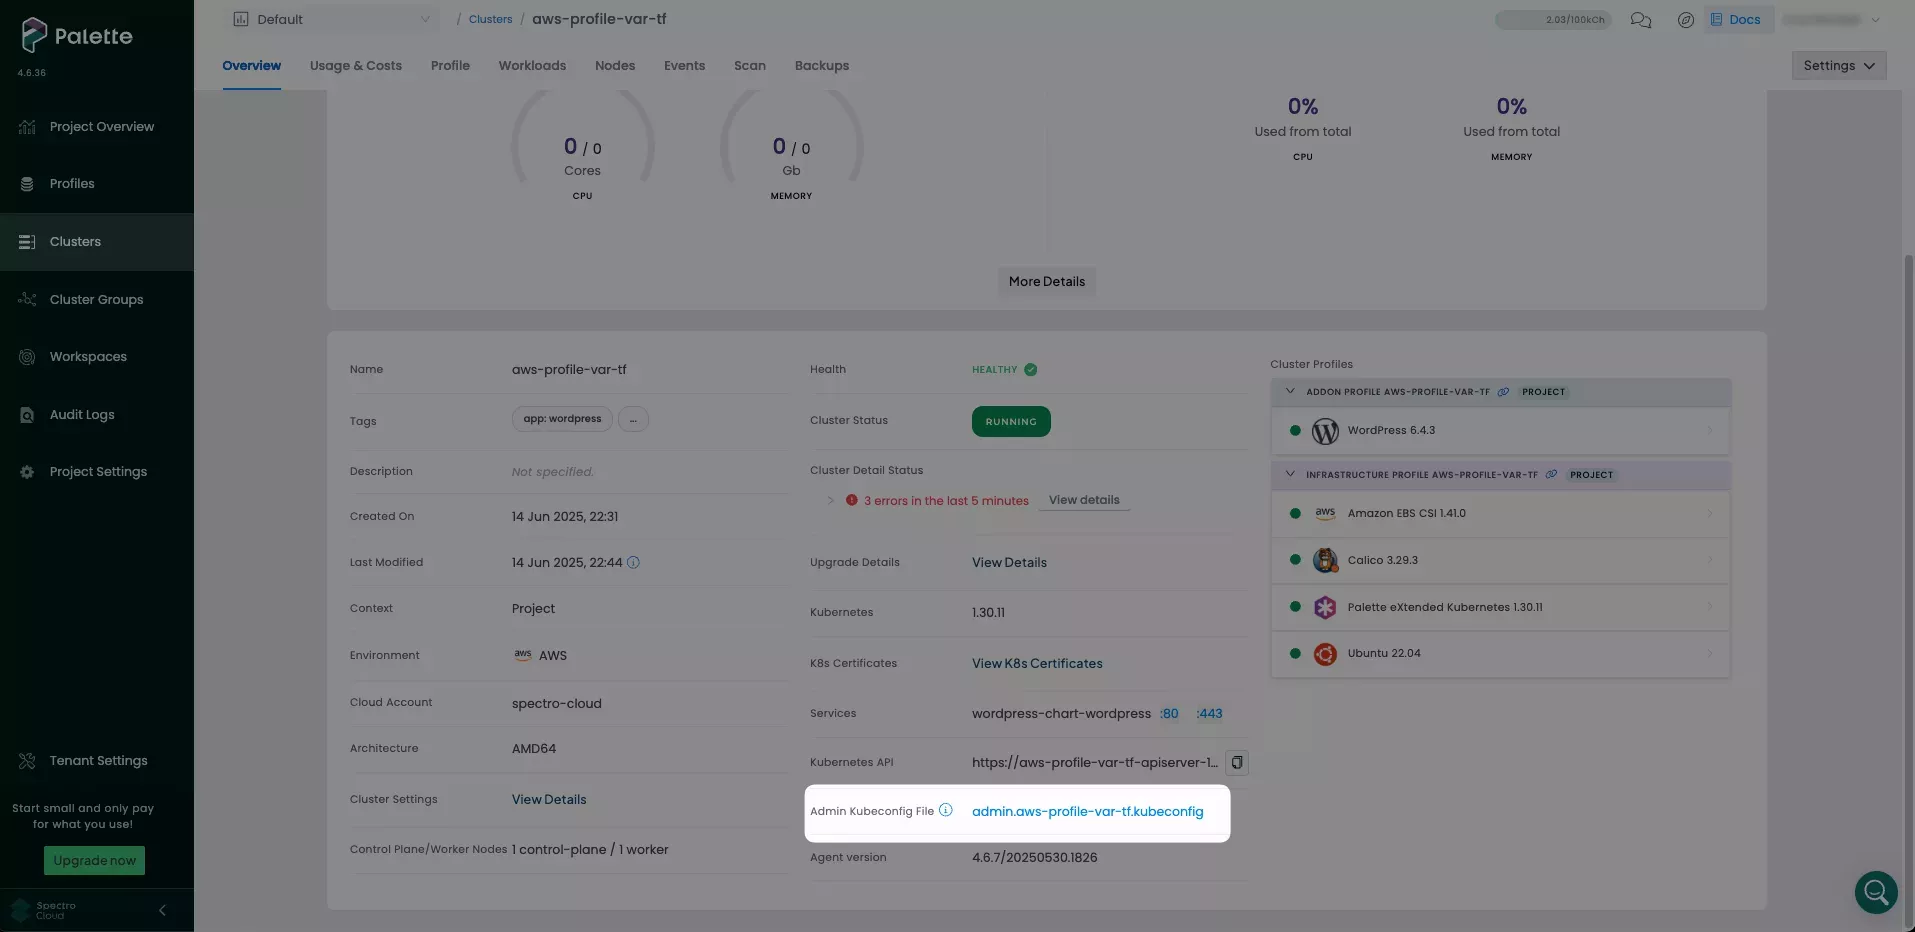Click the compass icon in top bar
The image size is (1915, 932).
(x=1685, y=20)
